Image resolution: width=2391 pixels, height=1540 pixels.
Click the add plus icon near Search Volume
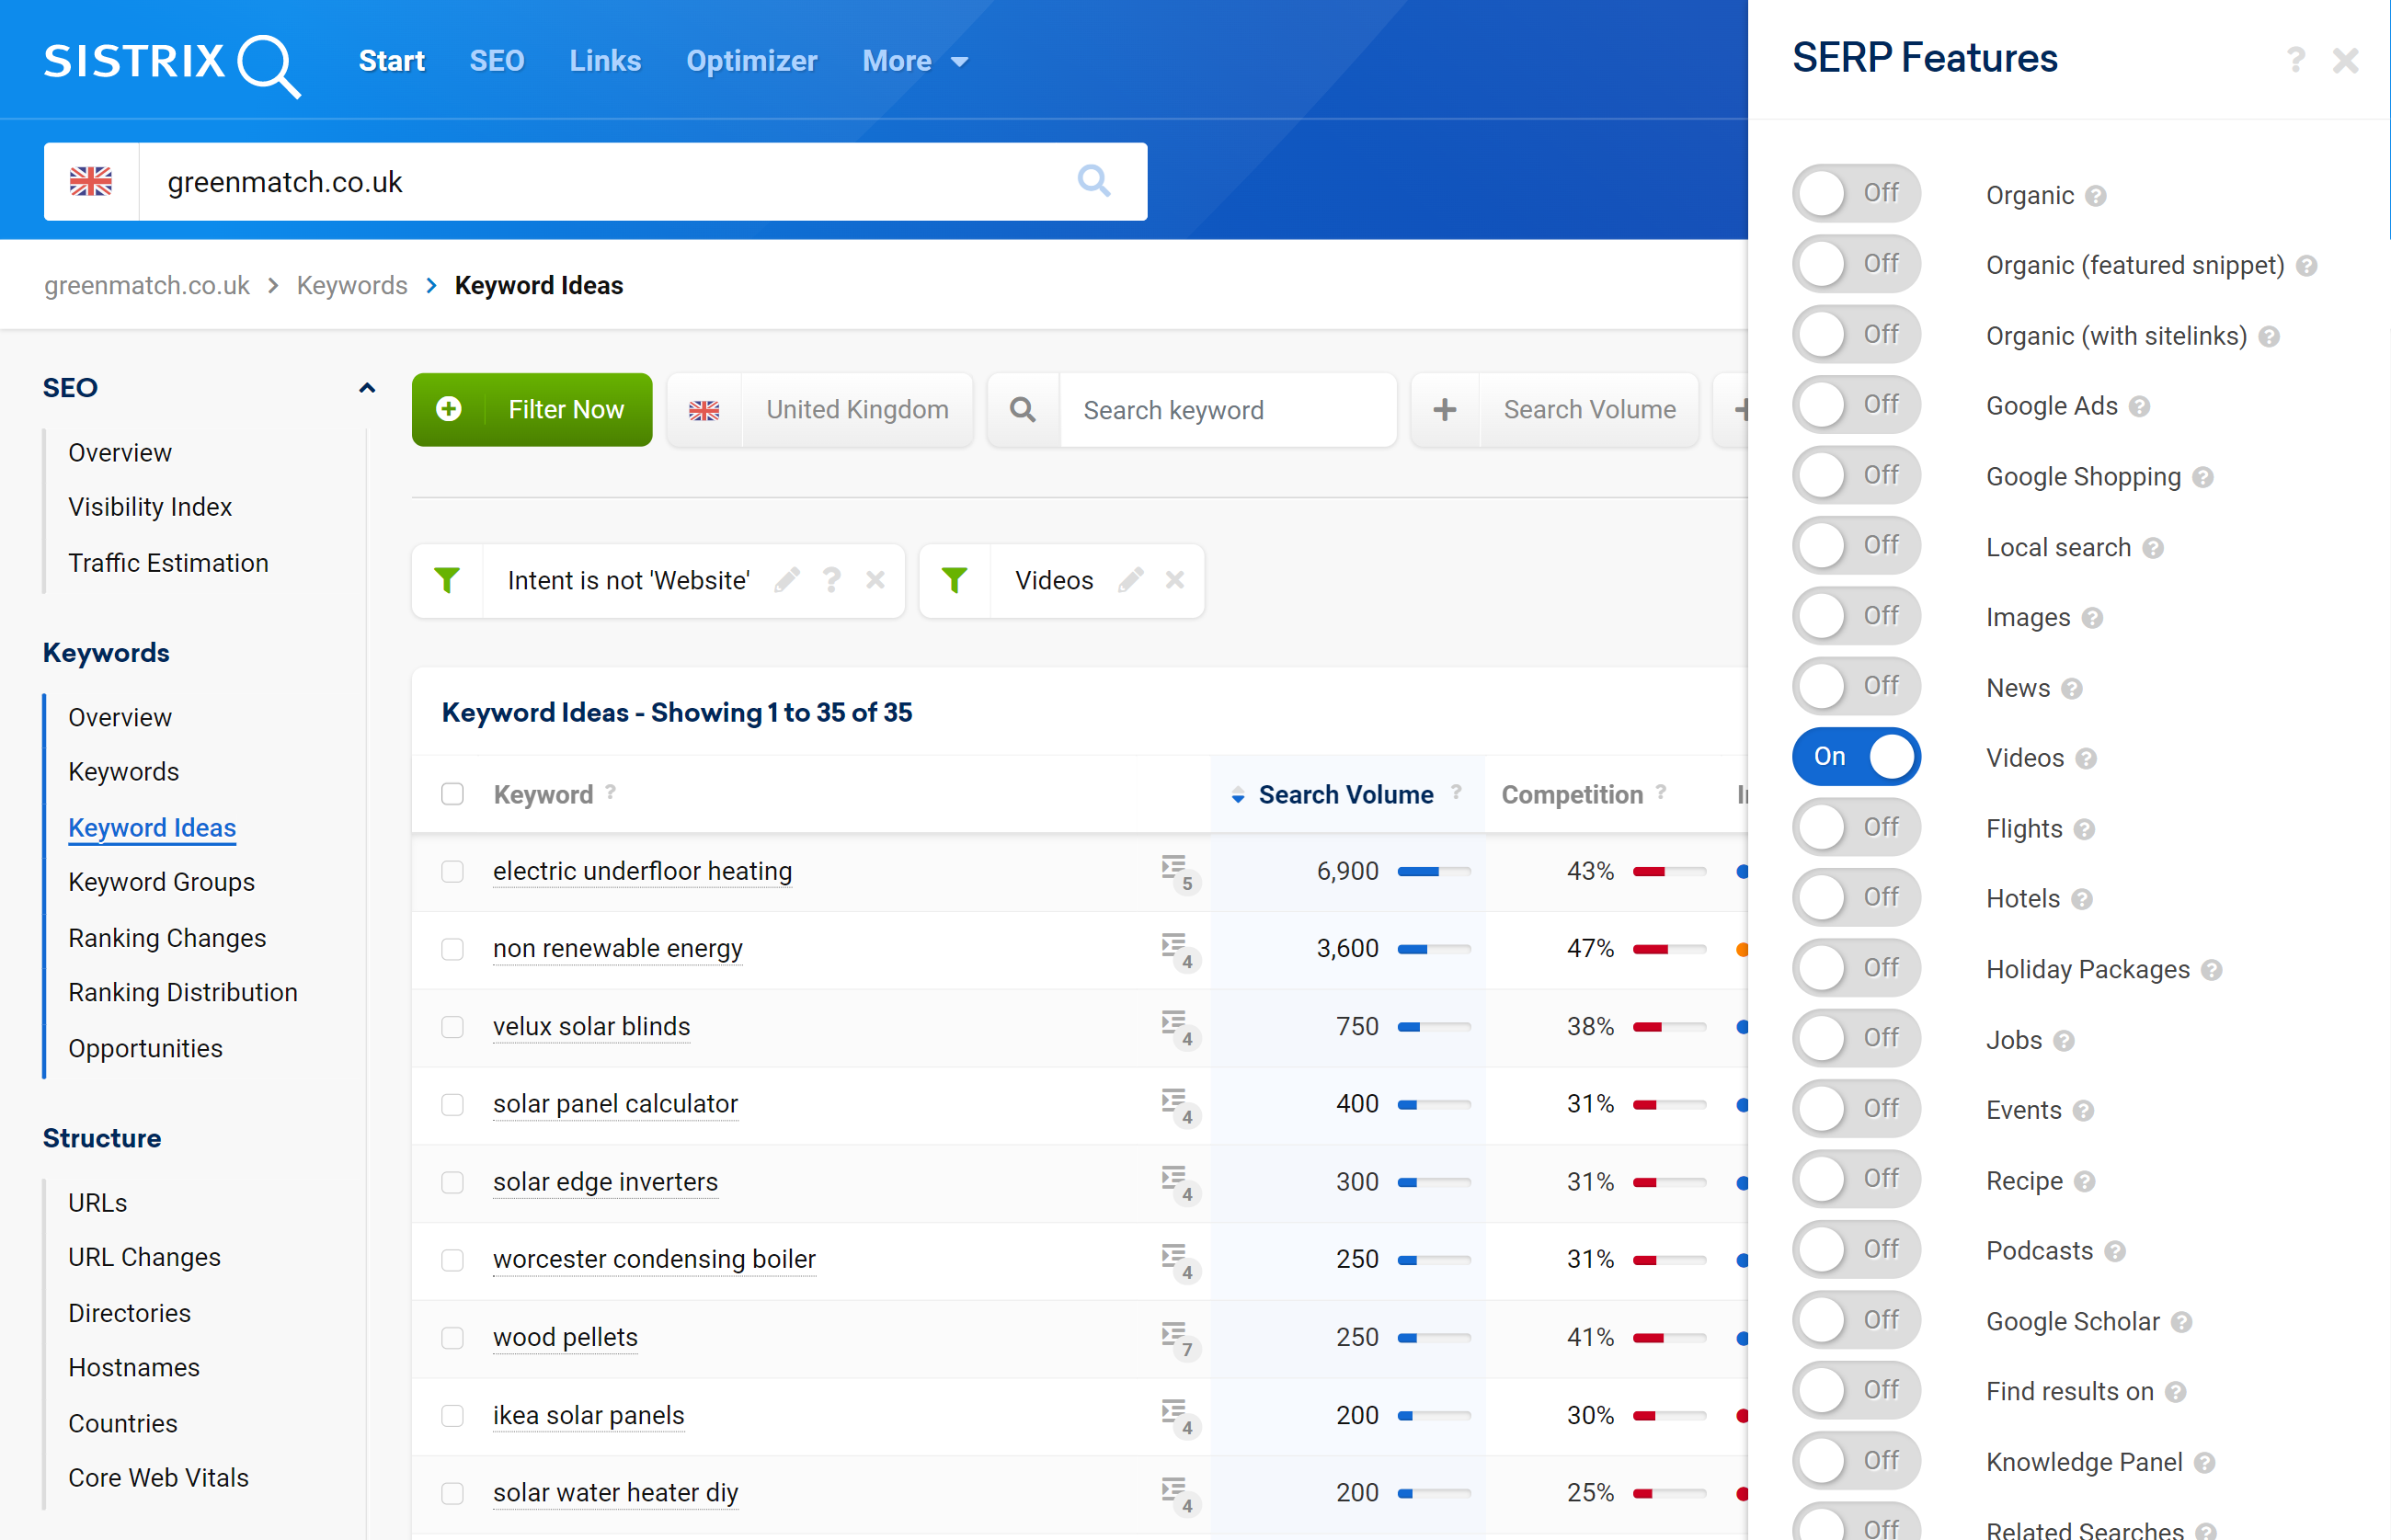click(1443, 407)
